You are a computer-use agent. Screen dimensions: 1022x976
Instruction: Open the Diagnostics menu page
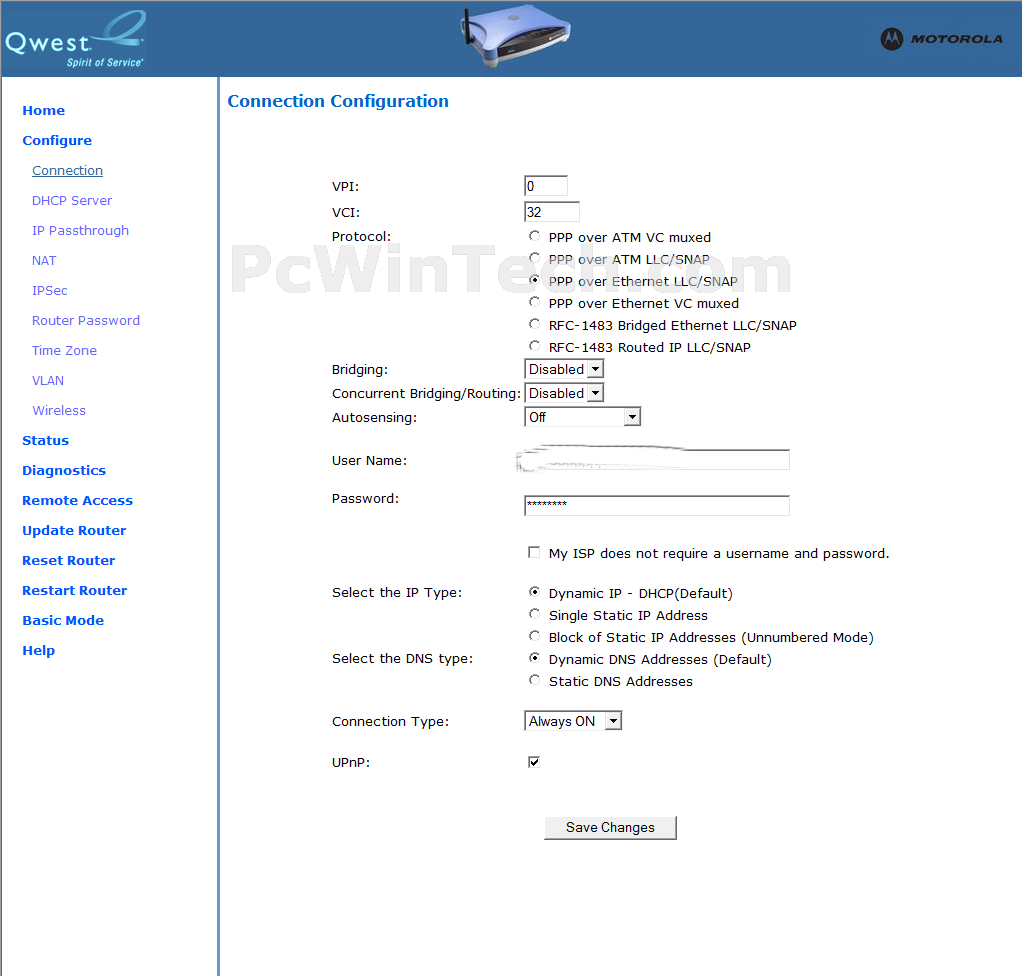click(x=64, y=470)
